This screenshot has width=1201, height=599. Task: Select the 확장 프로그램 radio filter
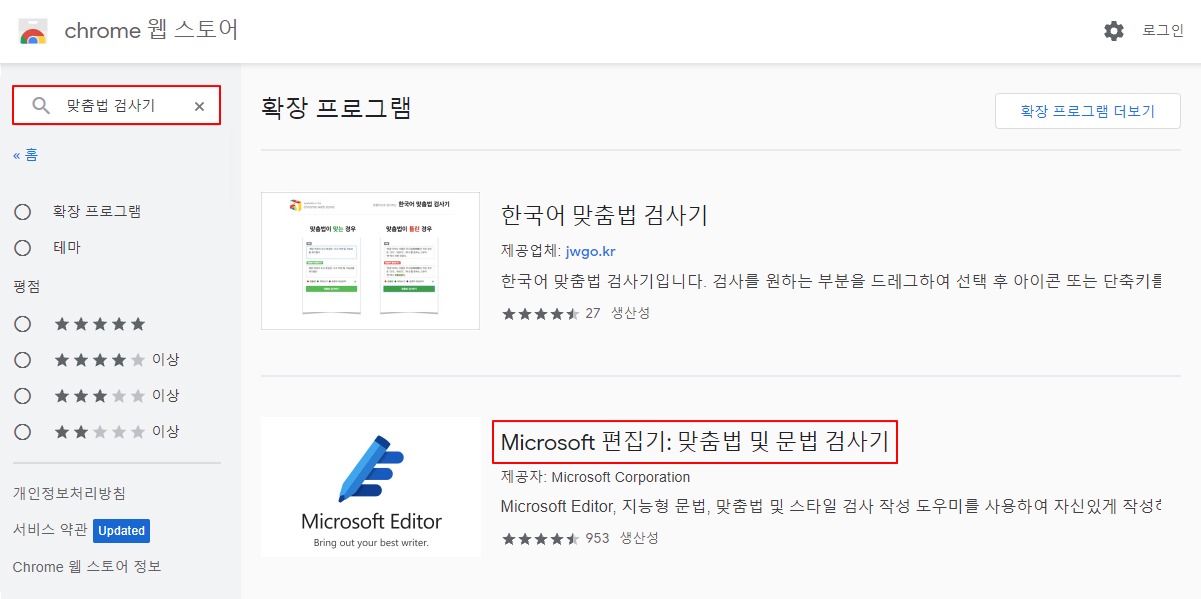pyautogui.click(x=22, y=212)
